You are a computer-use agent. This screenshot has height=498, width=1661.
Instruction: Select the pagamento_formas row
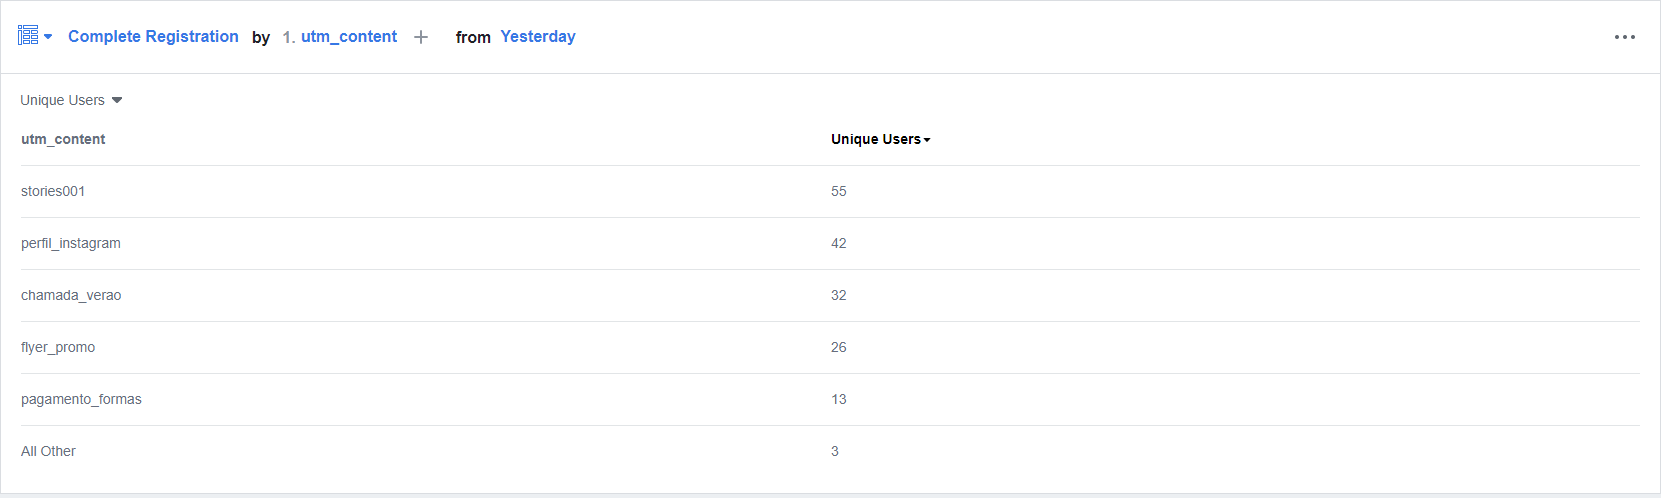pyautogui.click(x=81, y=399)
